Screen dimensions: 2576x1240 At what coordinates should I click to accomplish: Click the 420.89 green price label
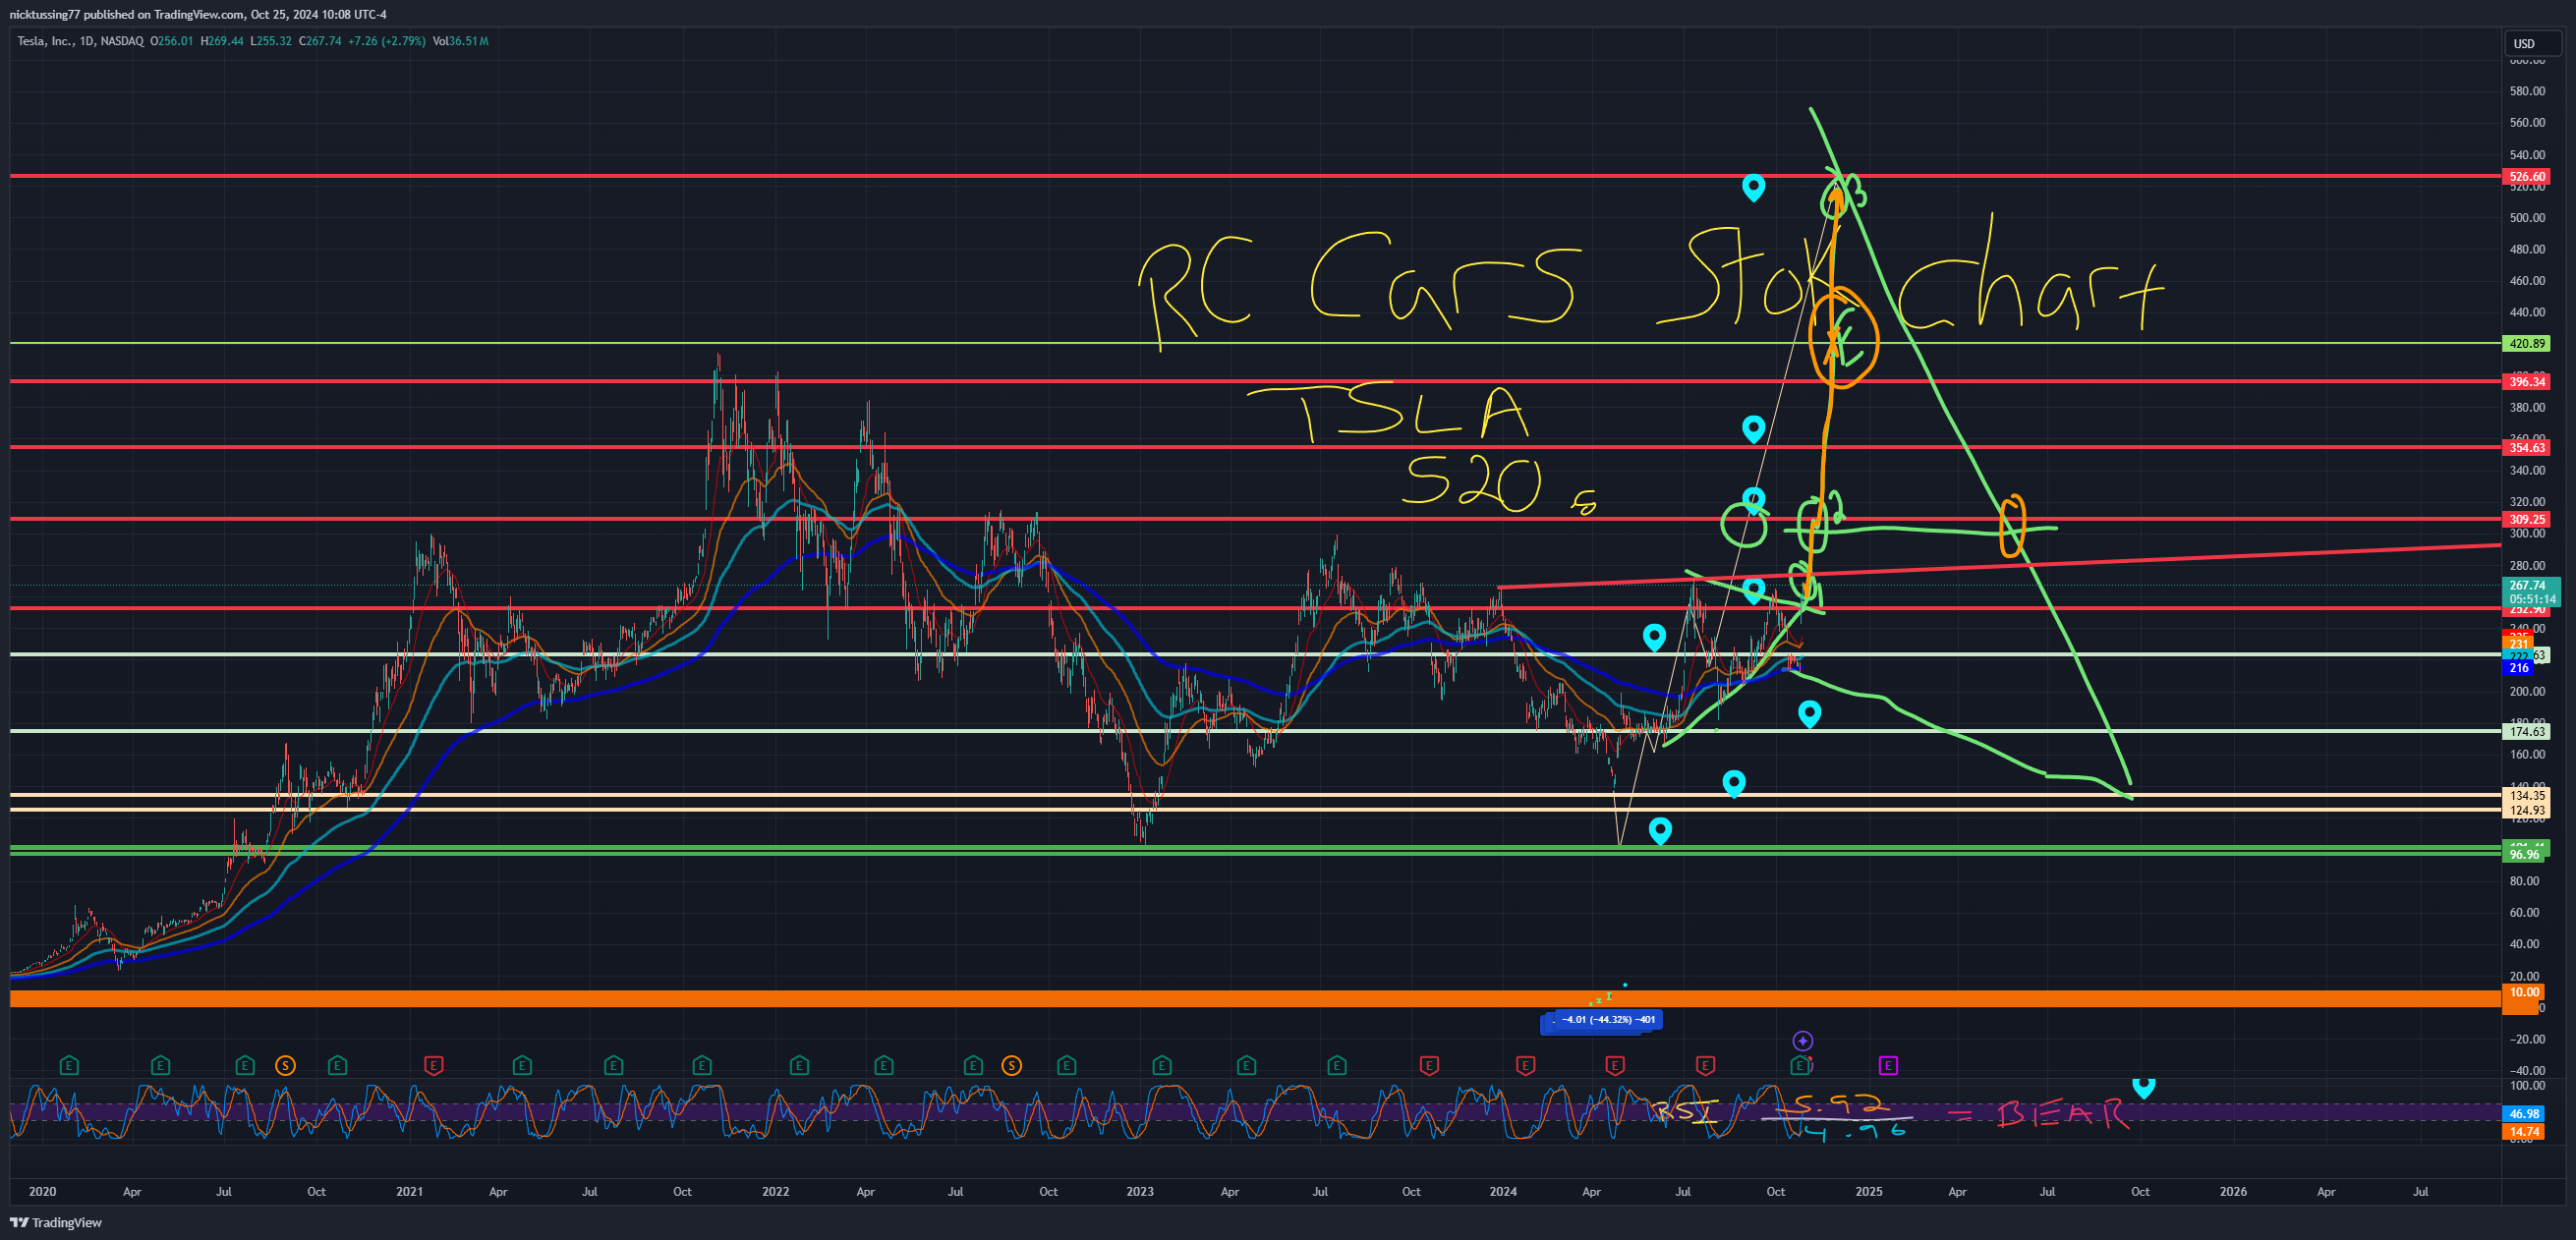(2526, 344)
